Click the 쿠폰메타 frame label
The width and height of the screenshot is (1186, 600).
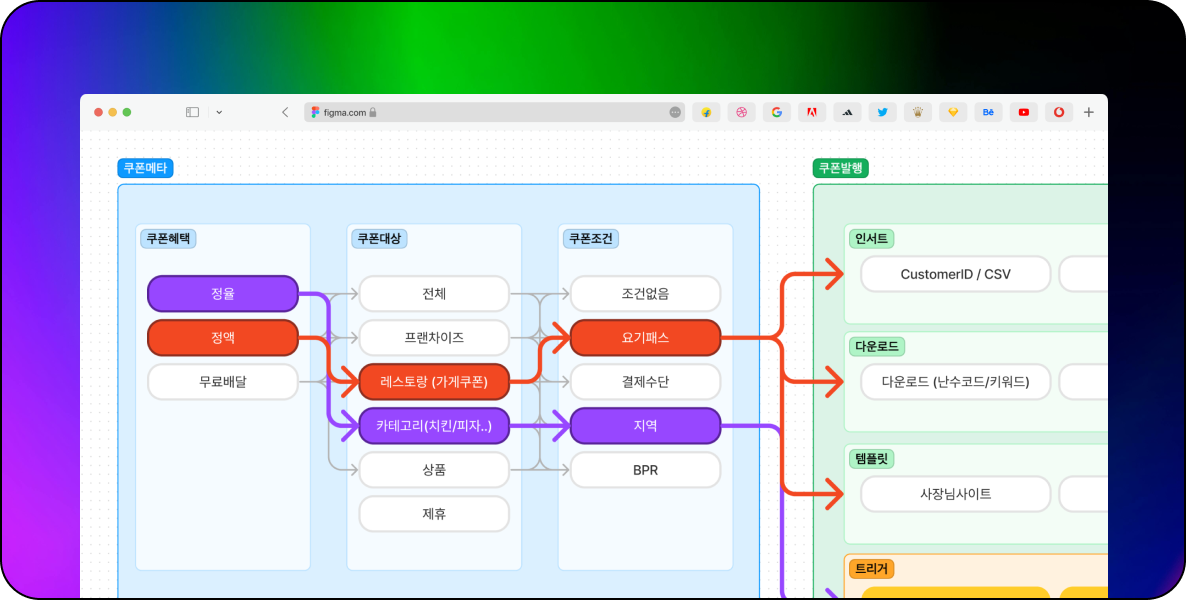(145, 168)
